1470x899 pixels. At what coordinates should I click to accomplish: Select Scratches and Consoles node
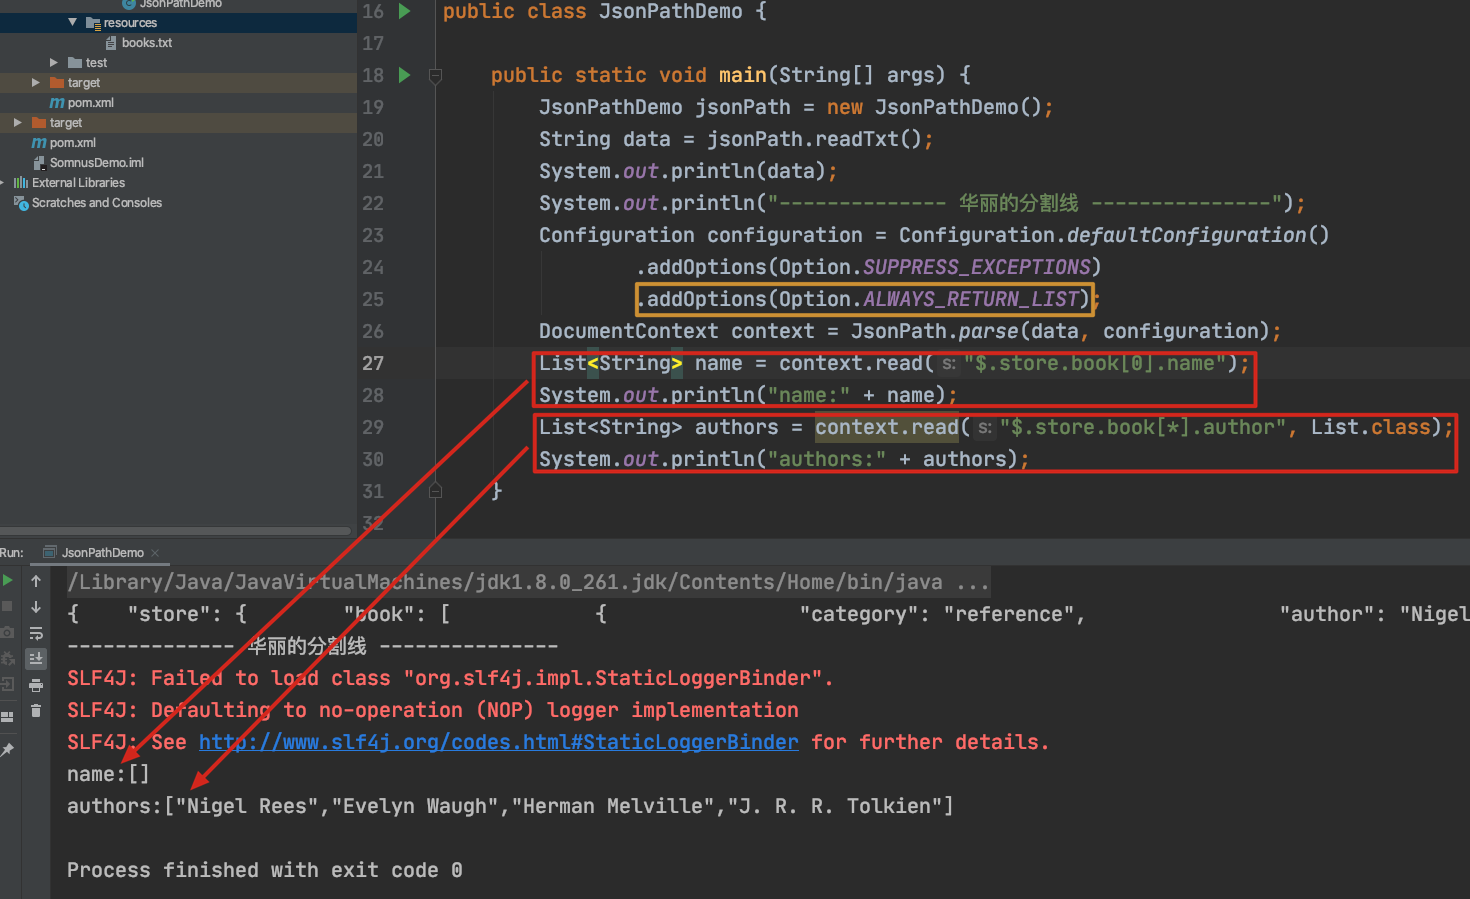(x=97, y=202)
